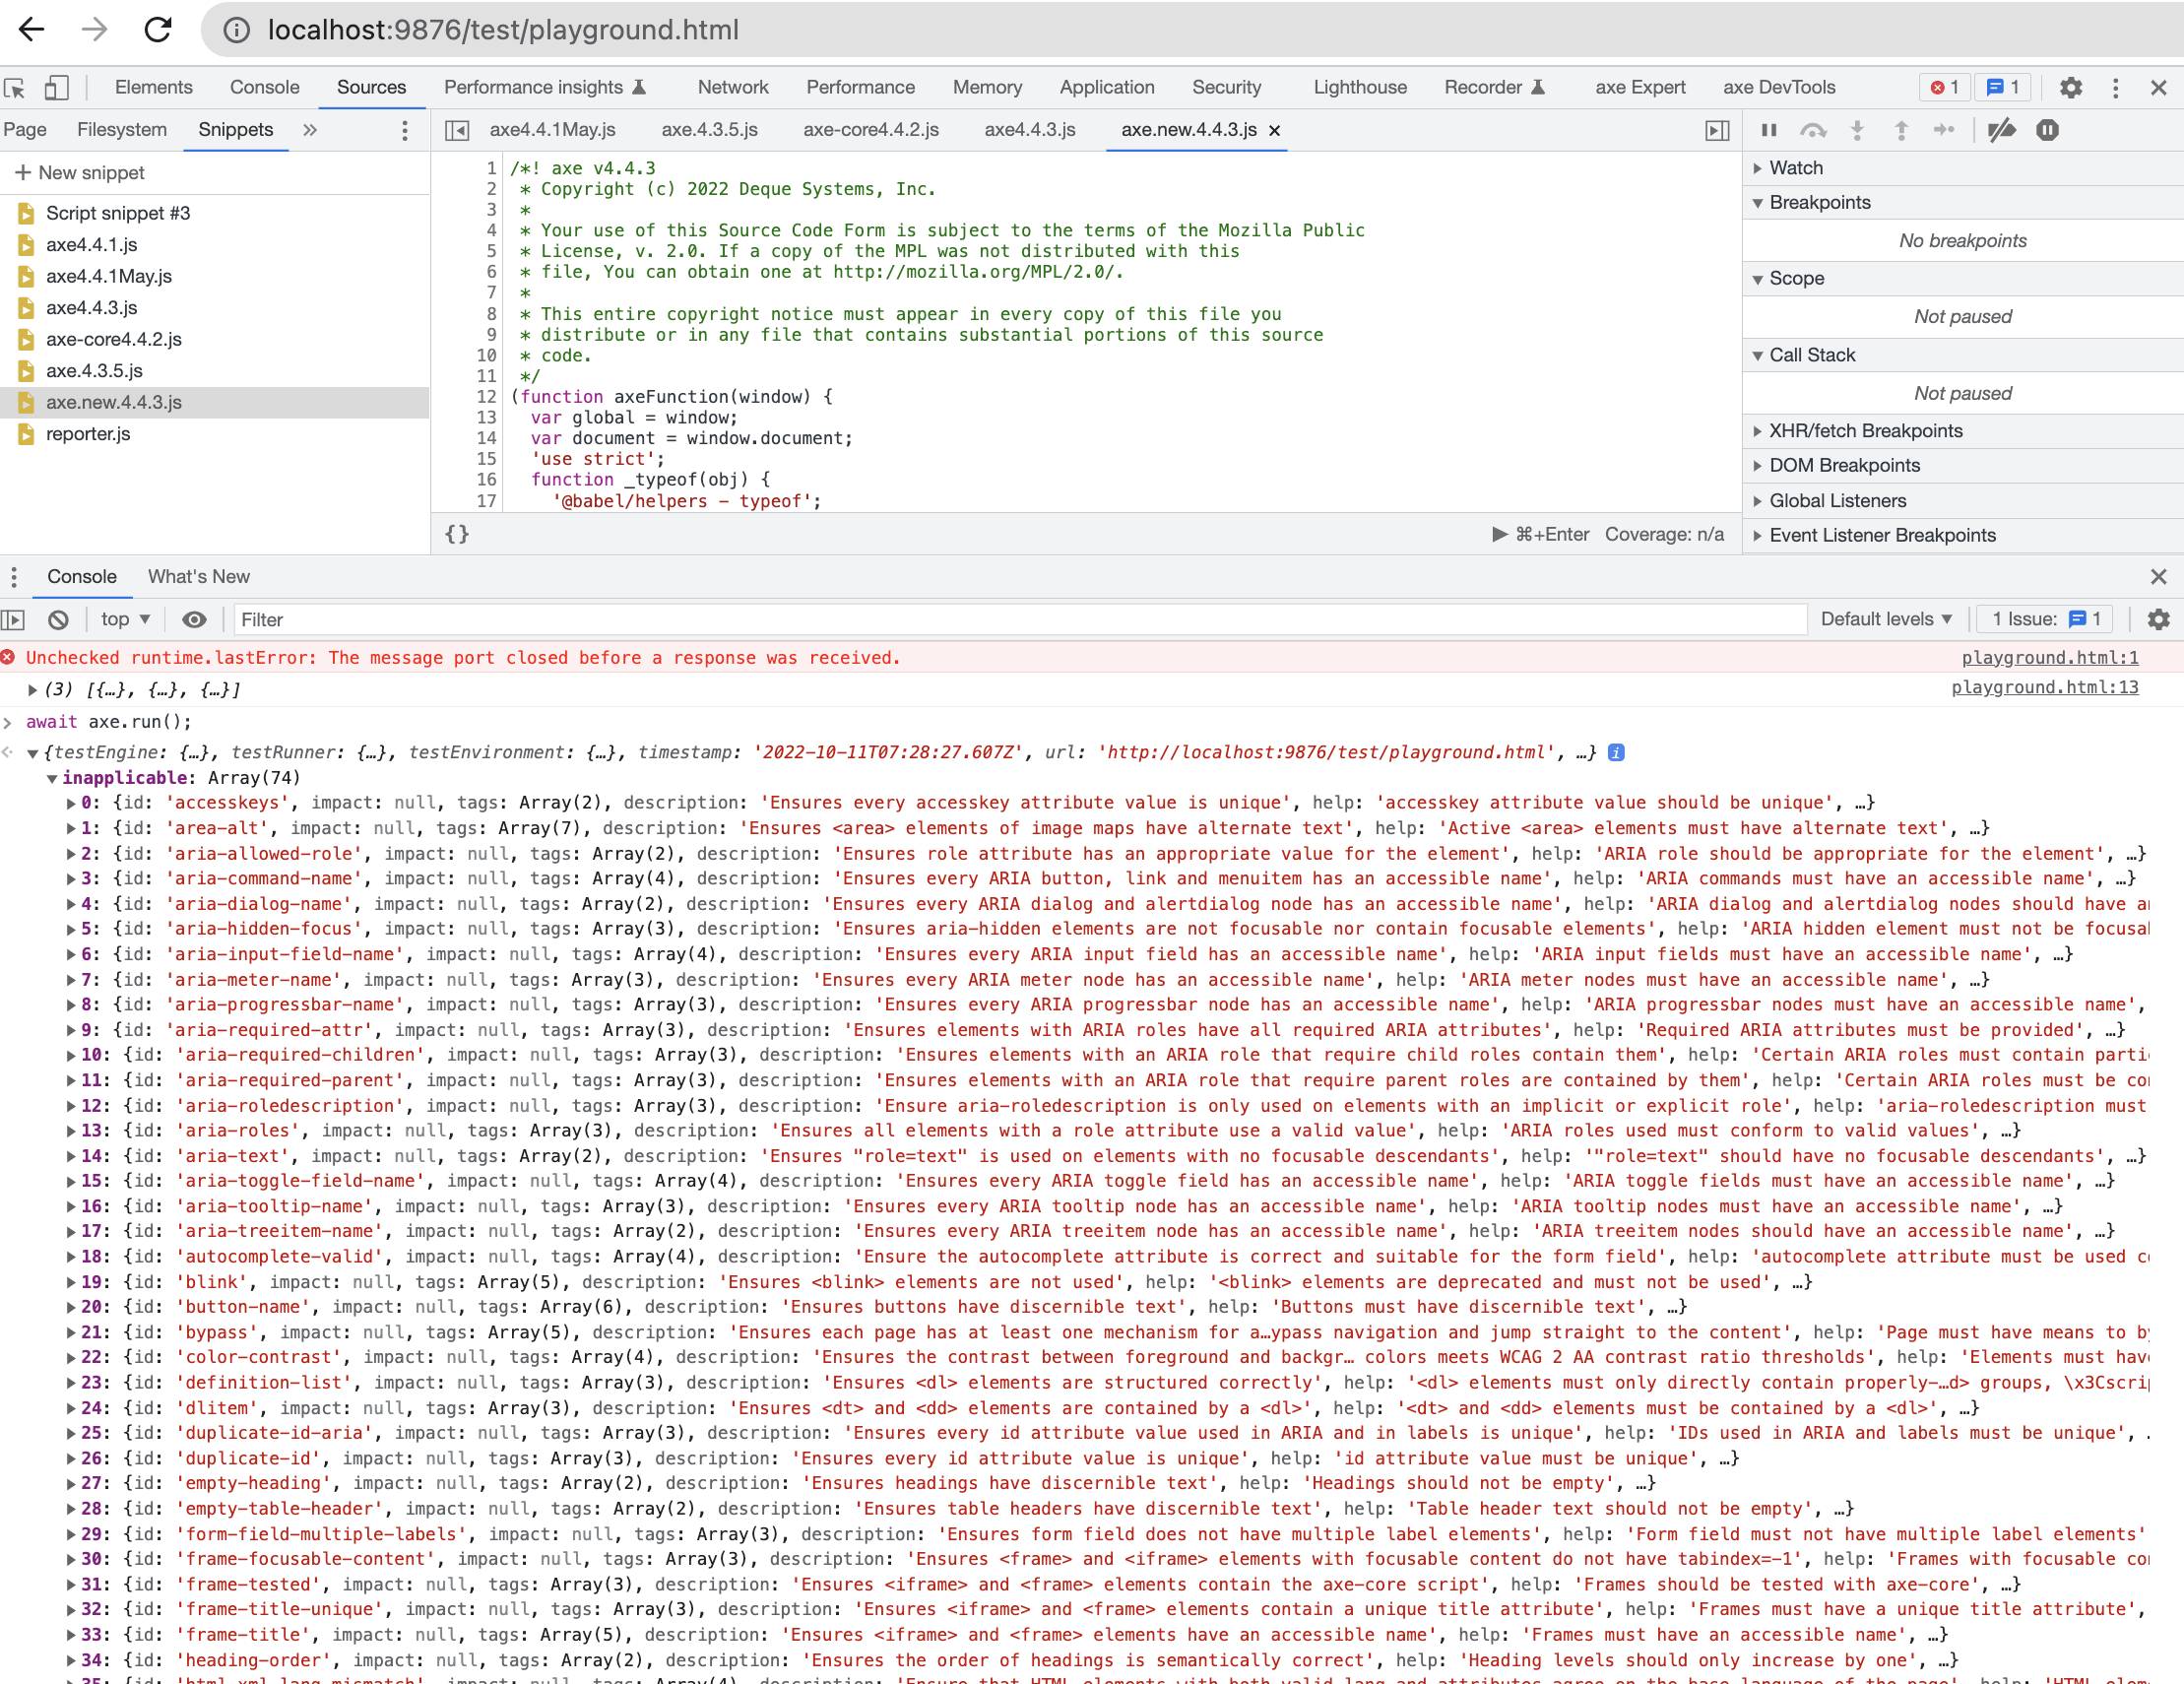Click the New snippet button

pos(80,173)
